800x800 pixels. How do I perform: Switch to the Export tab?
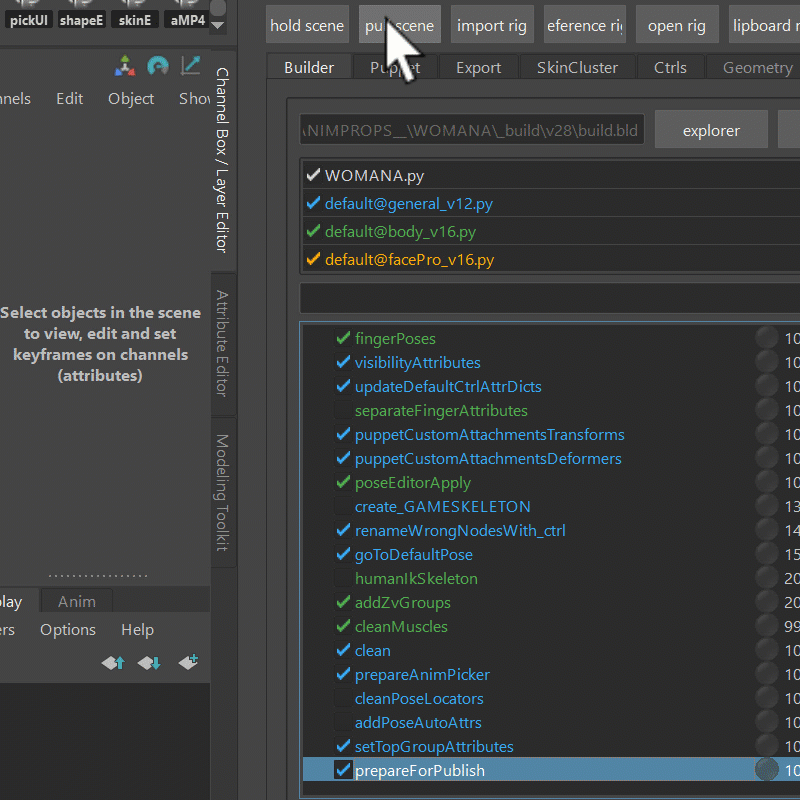click(x=479, y=67)
